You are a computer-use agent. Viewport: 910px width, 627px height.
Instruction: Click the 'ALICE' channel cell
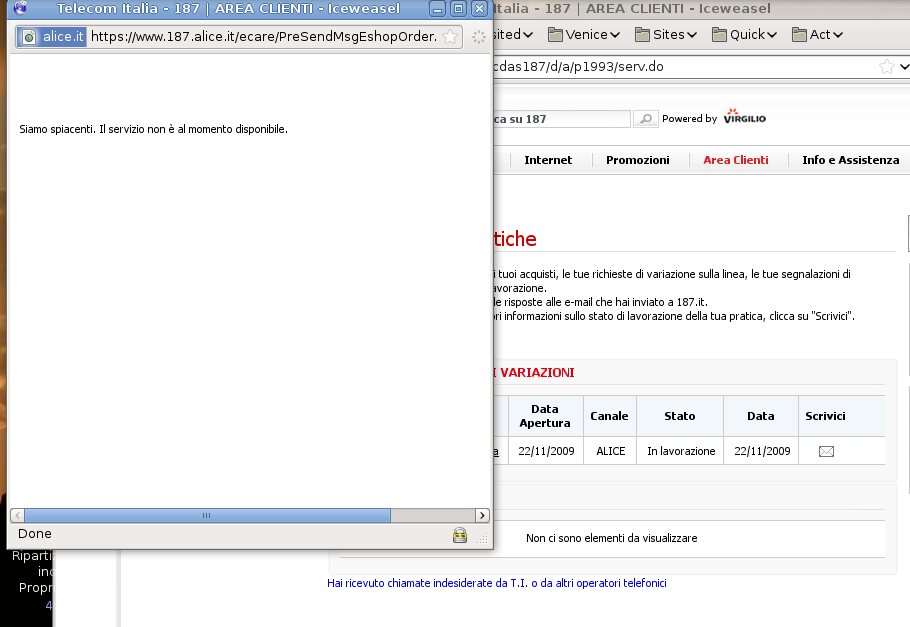coord(611,451)
